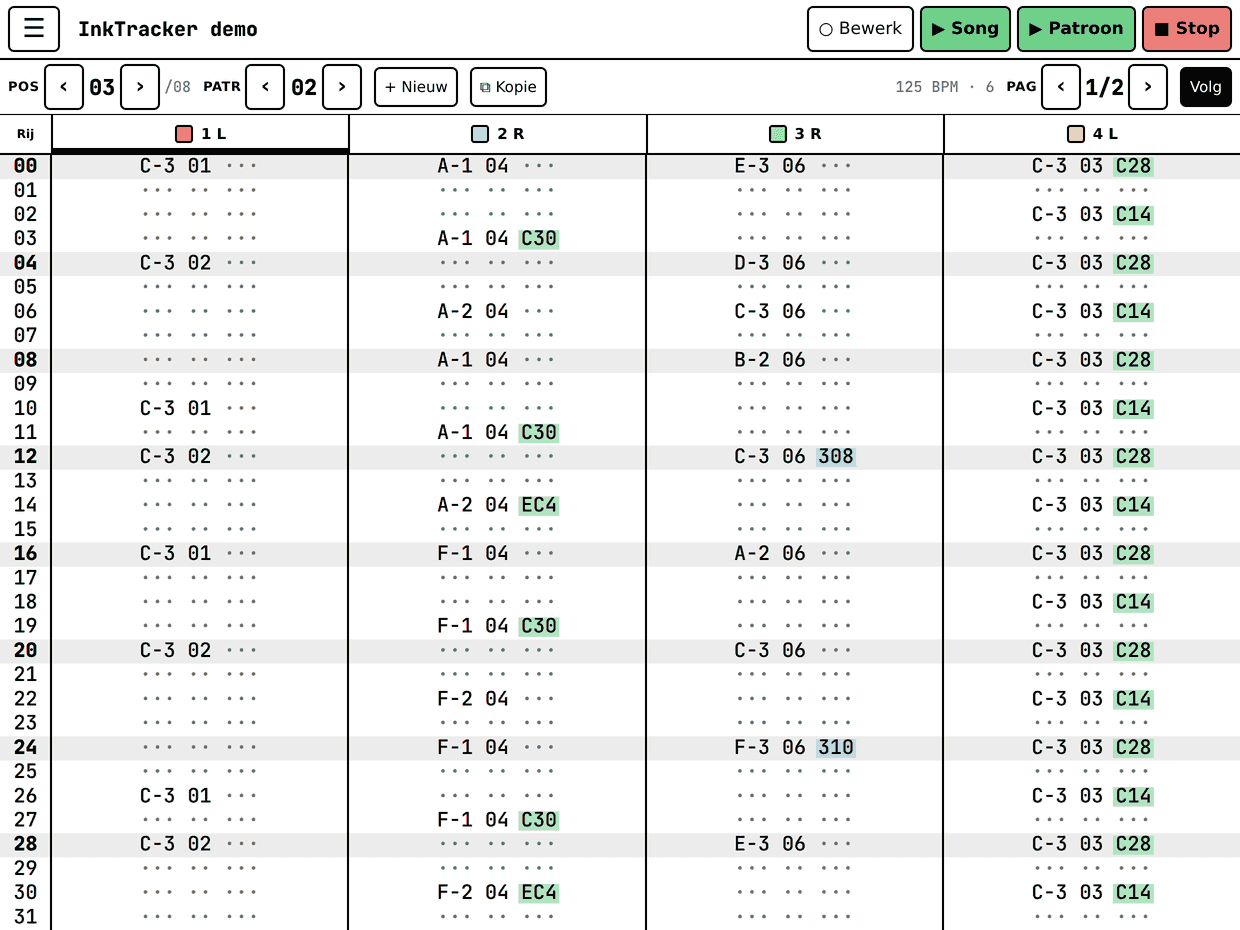The width and height of the screenshot is (1240, 930).
Task: Open the hamburger menu
Action: (x=34, y=29)
